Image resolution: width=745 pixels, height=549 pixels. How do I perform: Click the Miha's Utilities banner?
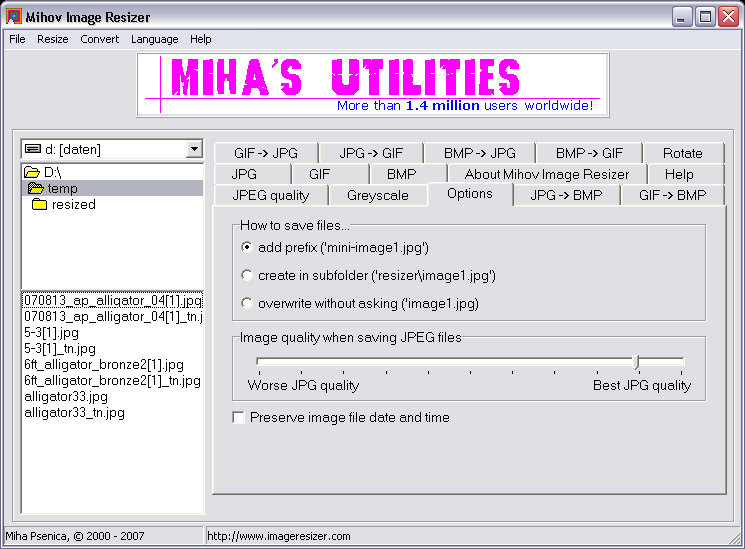372,85
